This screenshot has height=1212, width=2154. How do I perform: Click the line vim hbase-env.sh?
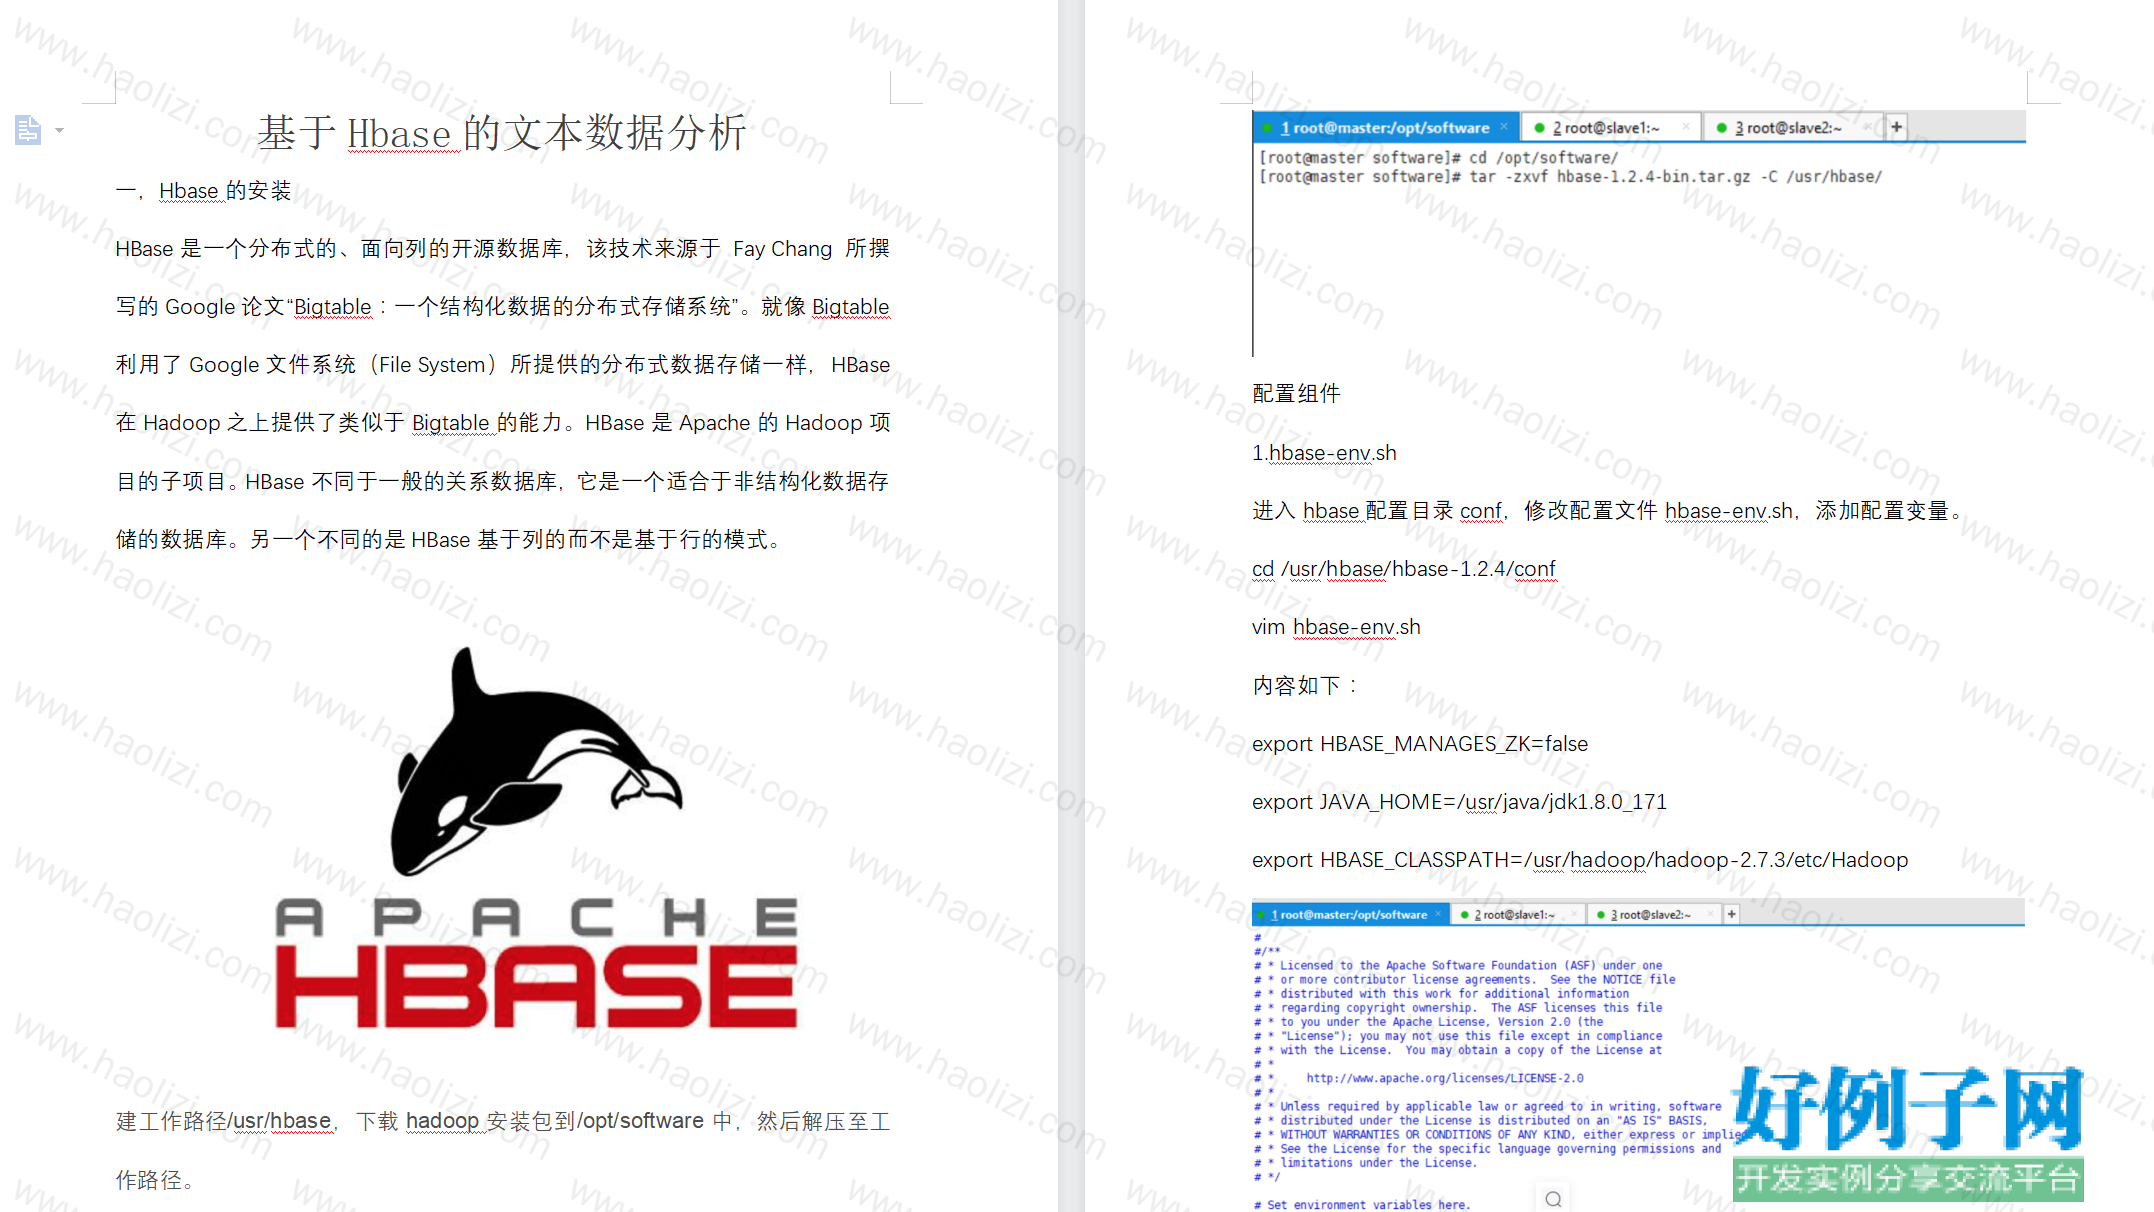pyautogui.click(x=1336, y=627)
